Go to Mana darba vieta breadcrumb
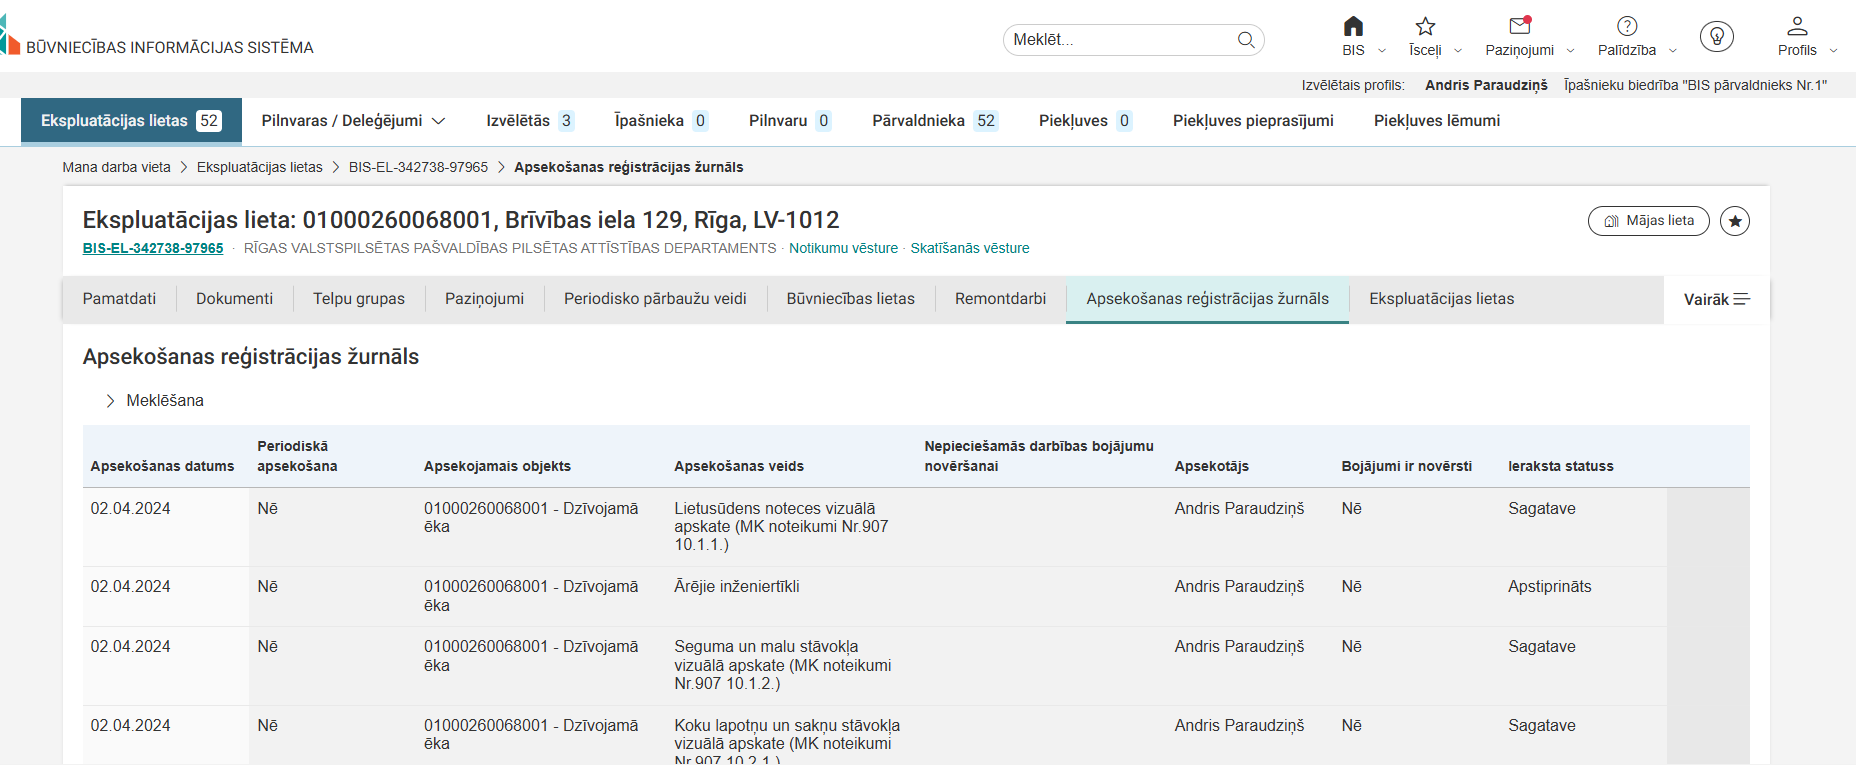This screenshot has height=766, width=1856. (x=116, y=167)
